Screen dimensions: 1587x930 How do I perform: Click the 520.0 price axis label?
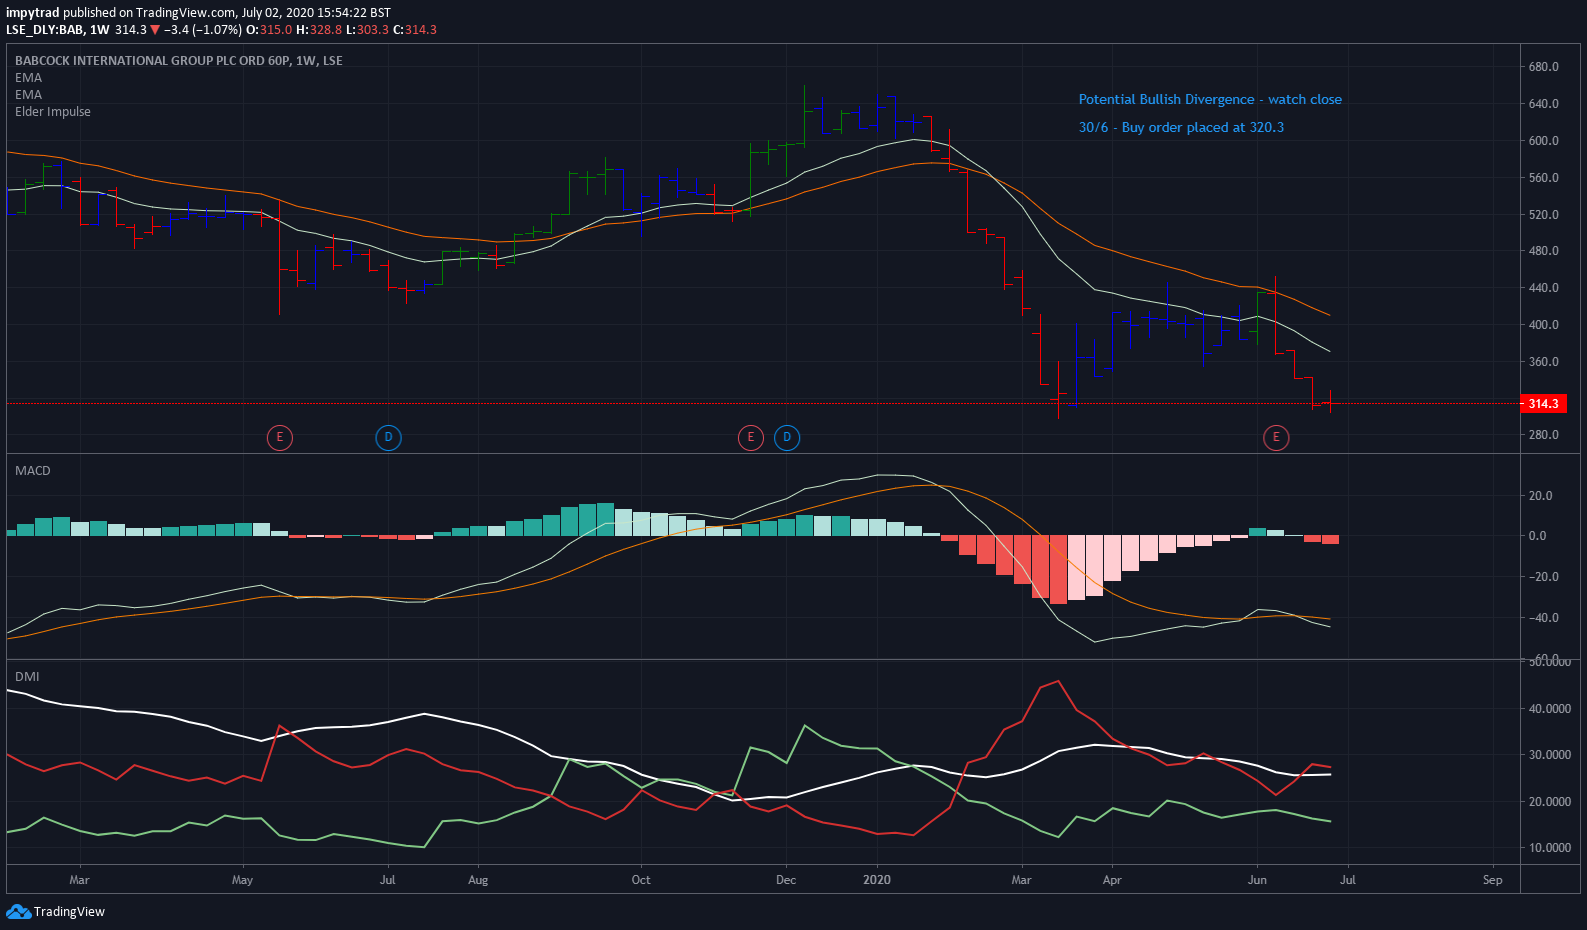(x=1543, y=215)
